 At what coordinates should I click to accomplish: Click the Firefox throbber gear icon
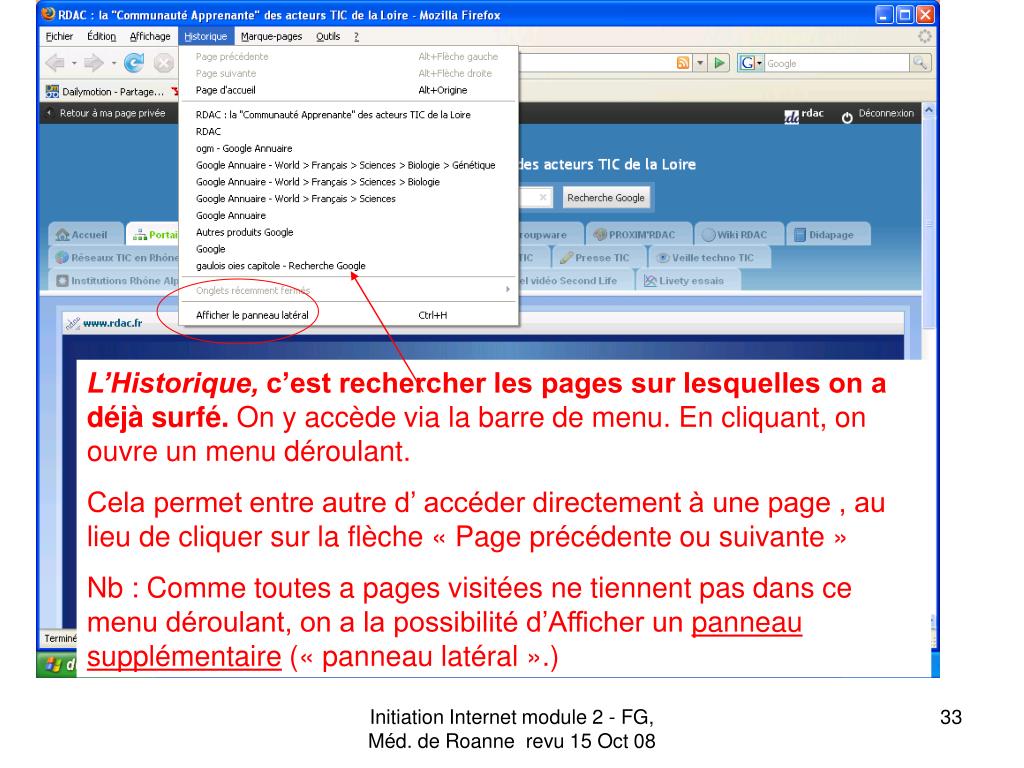point(925,37)
